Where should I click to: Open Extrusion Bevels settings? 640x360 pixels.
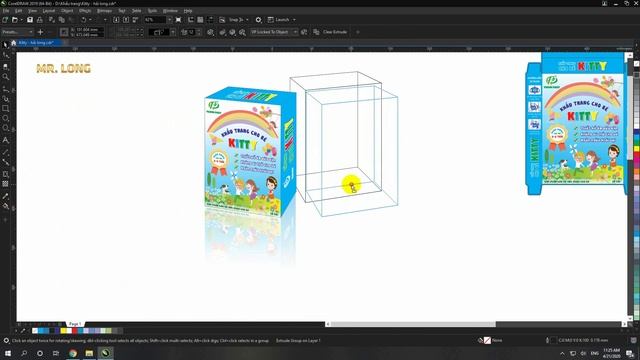232,32
